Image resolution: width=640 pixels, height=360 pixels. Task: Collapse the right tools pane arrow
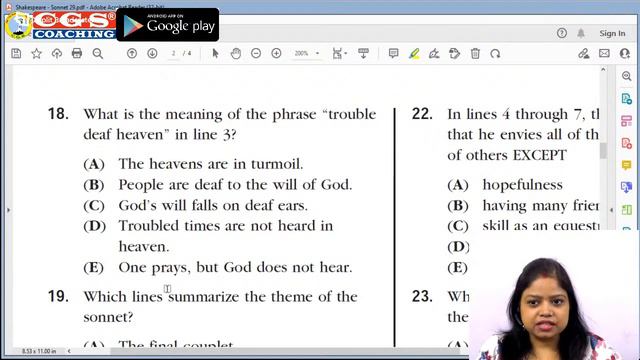click(611, 210)
